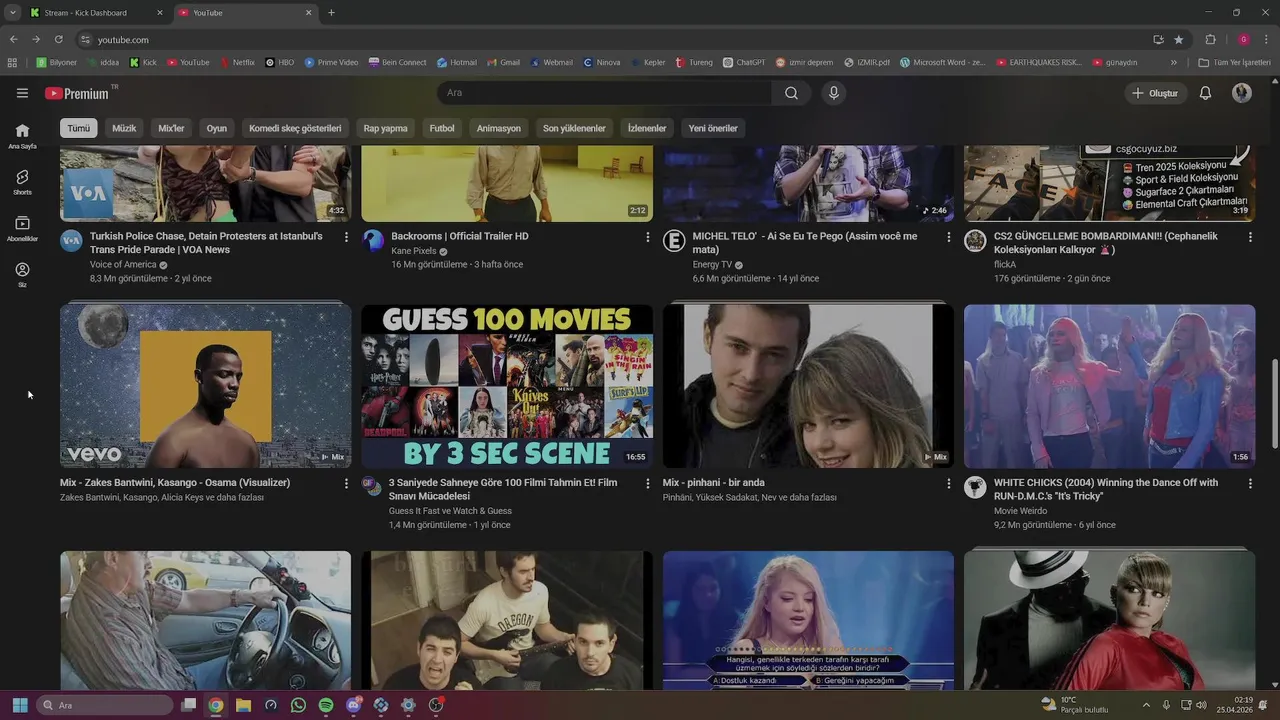Open options menu for Backrooms trailer video
1280x720 pixels.
coord(647,237)
